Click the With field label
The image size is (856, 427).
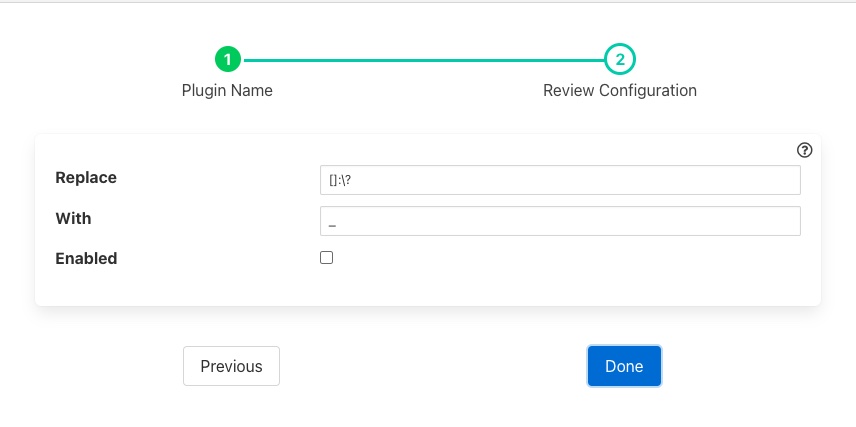click(74, 218)
